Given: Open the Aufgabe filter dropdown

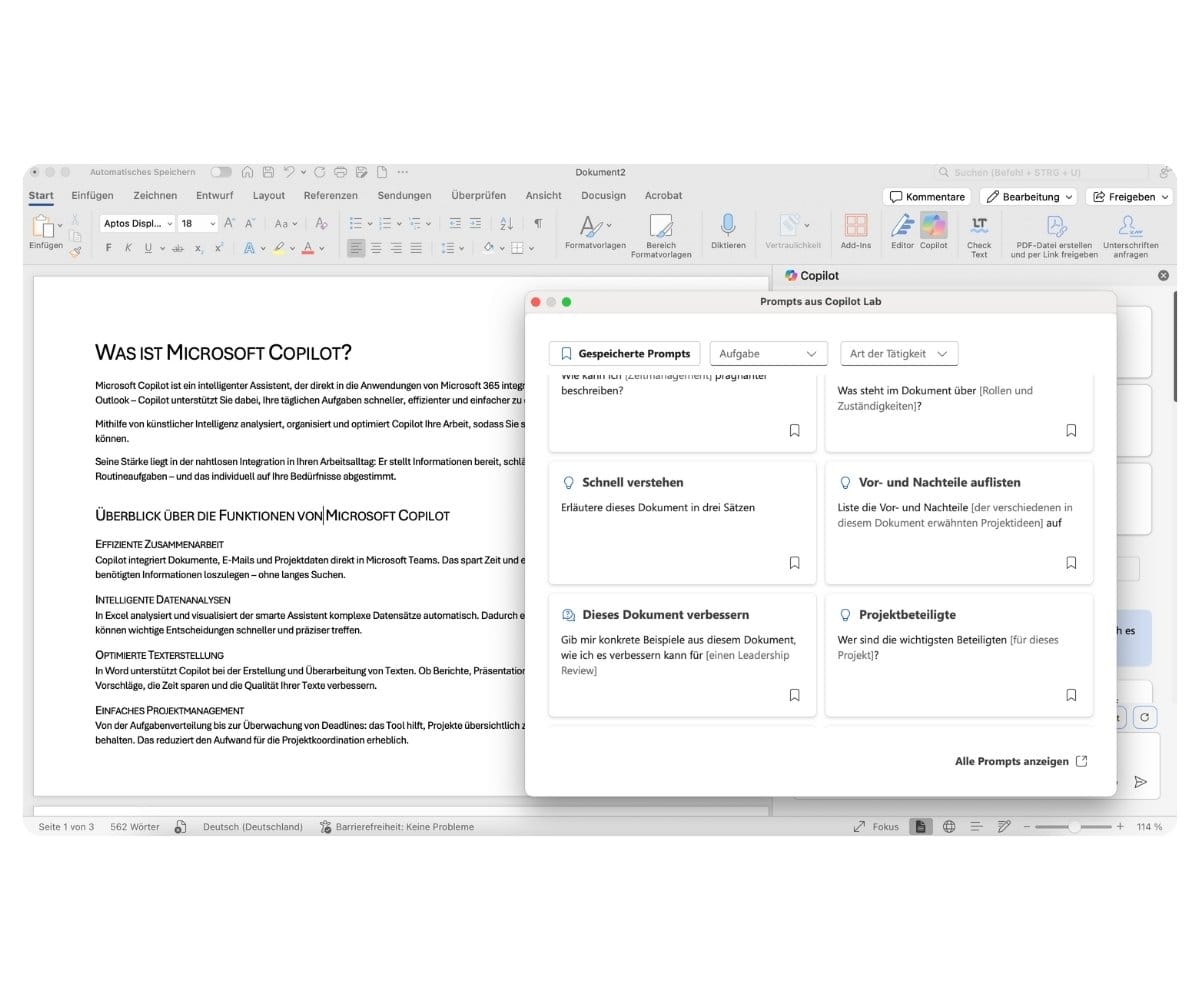Looking at the screenshot, I should click(769, 354).
